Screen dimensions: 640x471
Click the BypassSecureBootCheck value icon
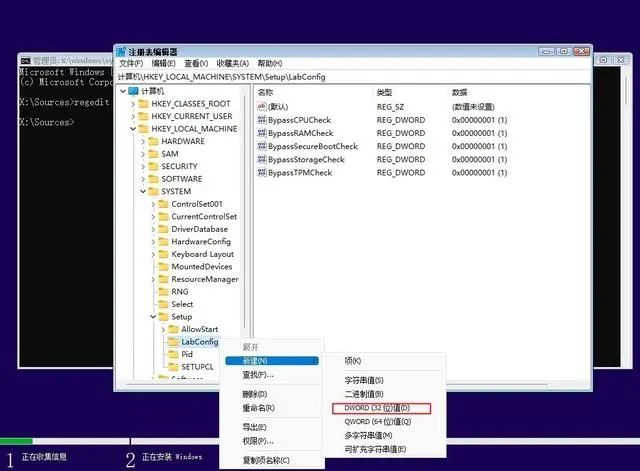261,146
